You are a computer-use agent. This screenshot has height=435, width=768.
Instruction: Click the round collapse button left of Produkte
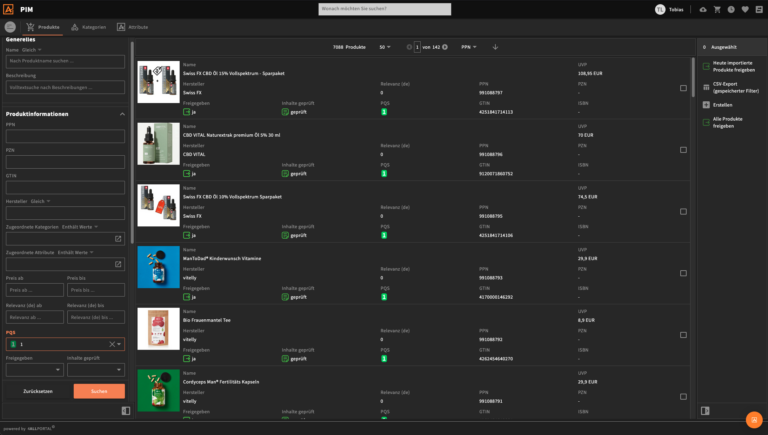(10, 27)
